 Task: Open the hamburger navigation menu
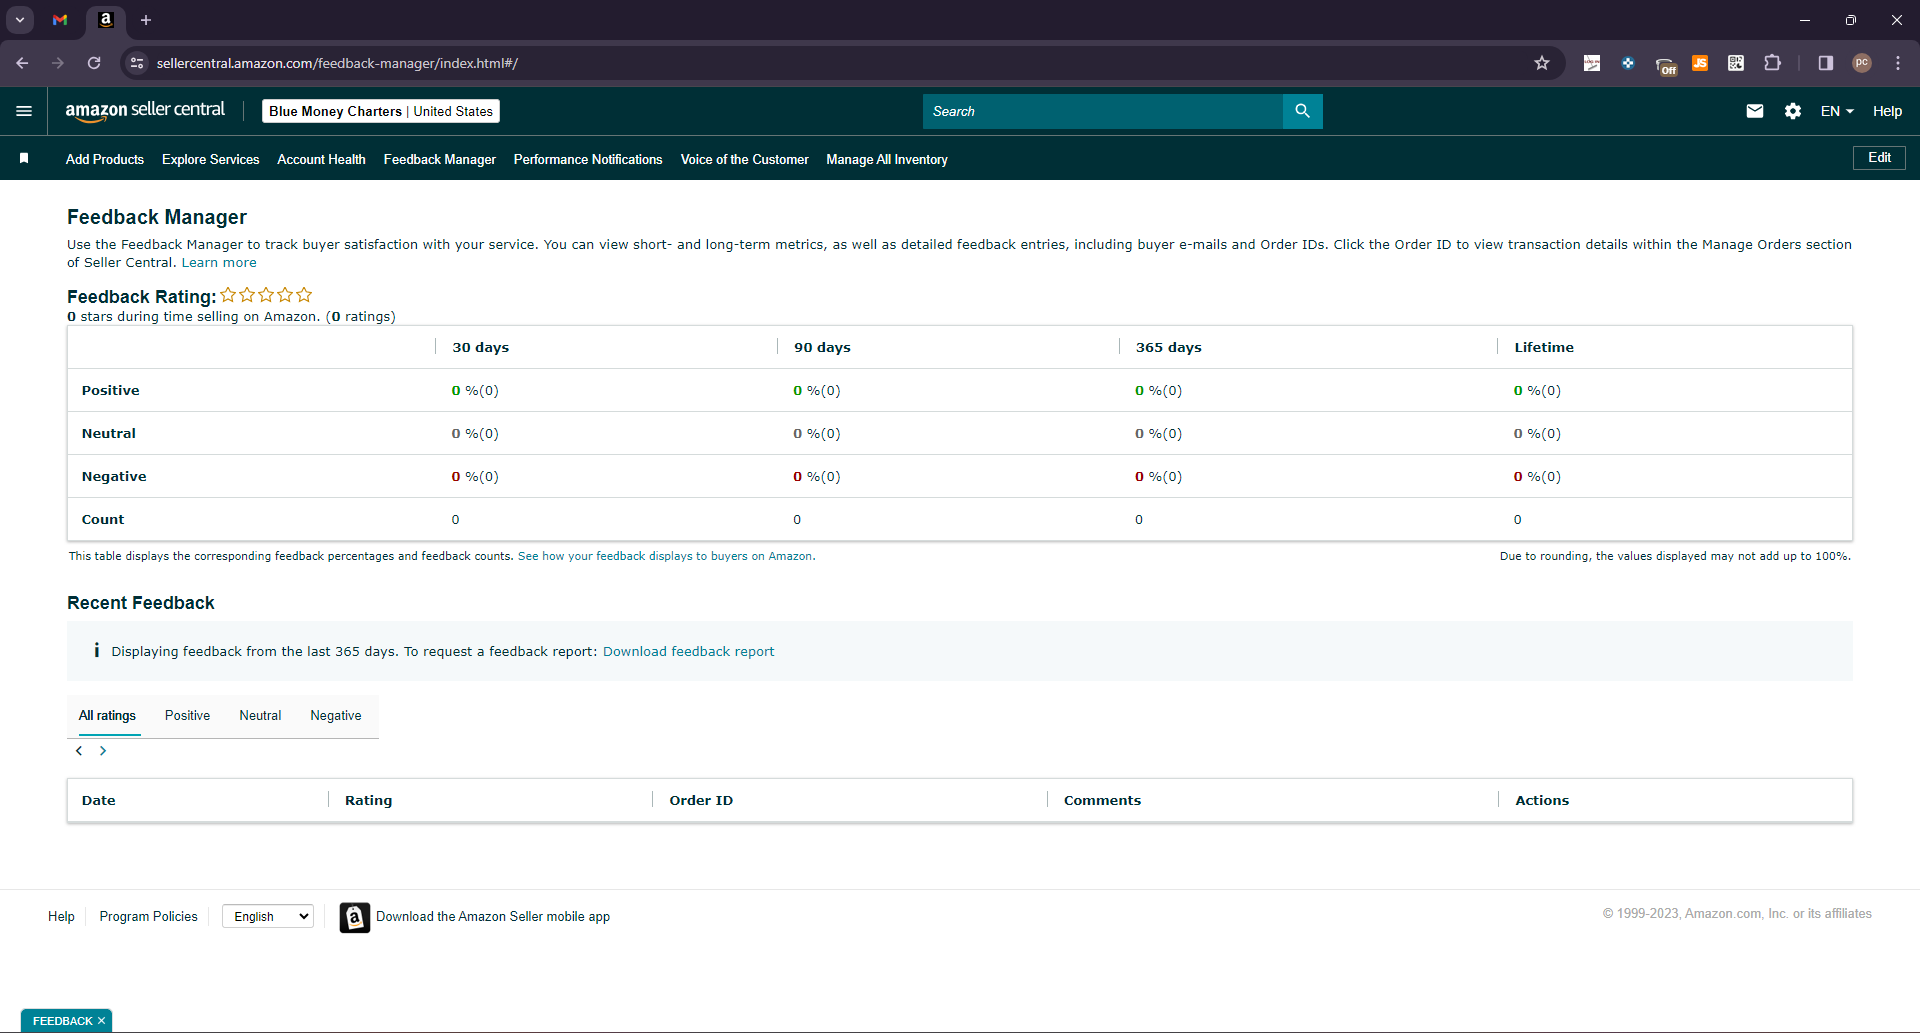24,111
